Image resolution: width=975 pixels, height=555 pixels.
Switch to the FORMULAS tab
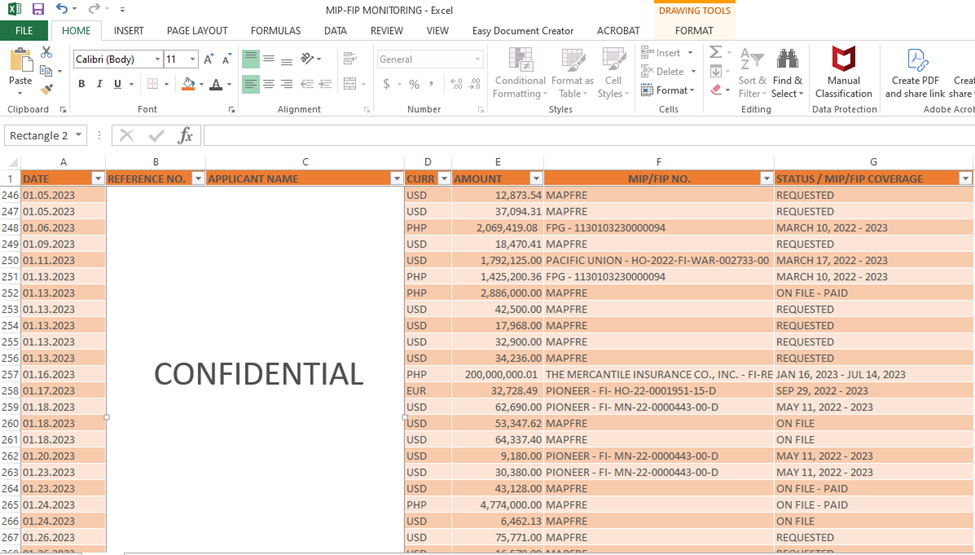[275, 30]
